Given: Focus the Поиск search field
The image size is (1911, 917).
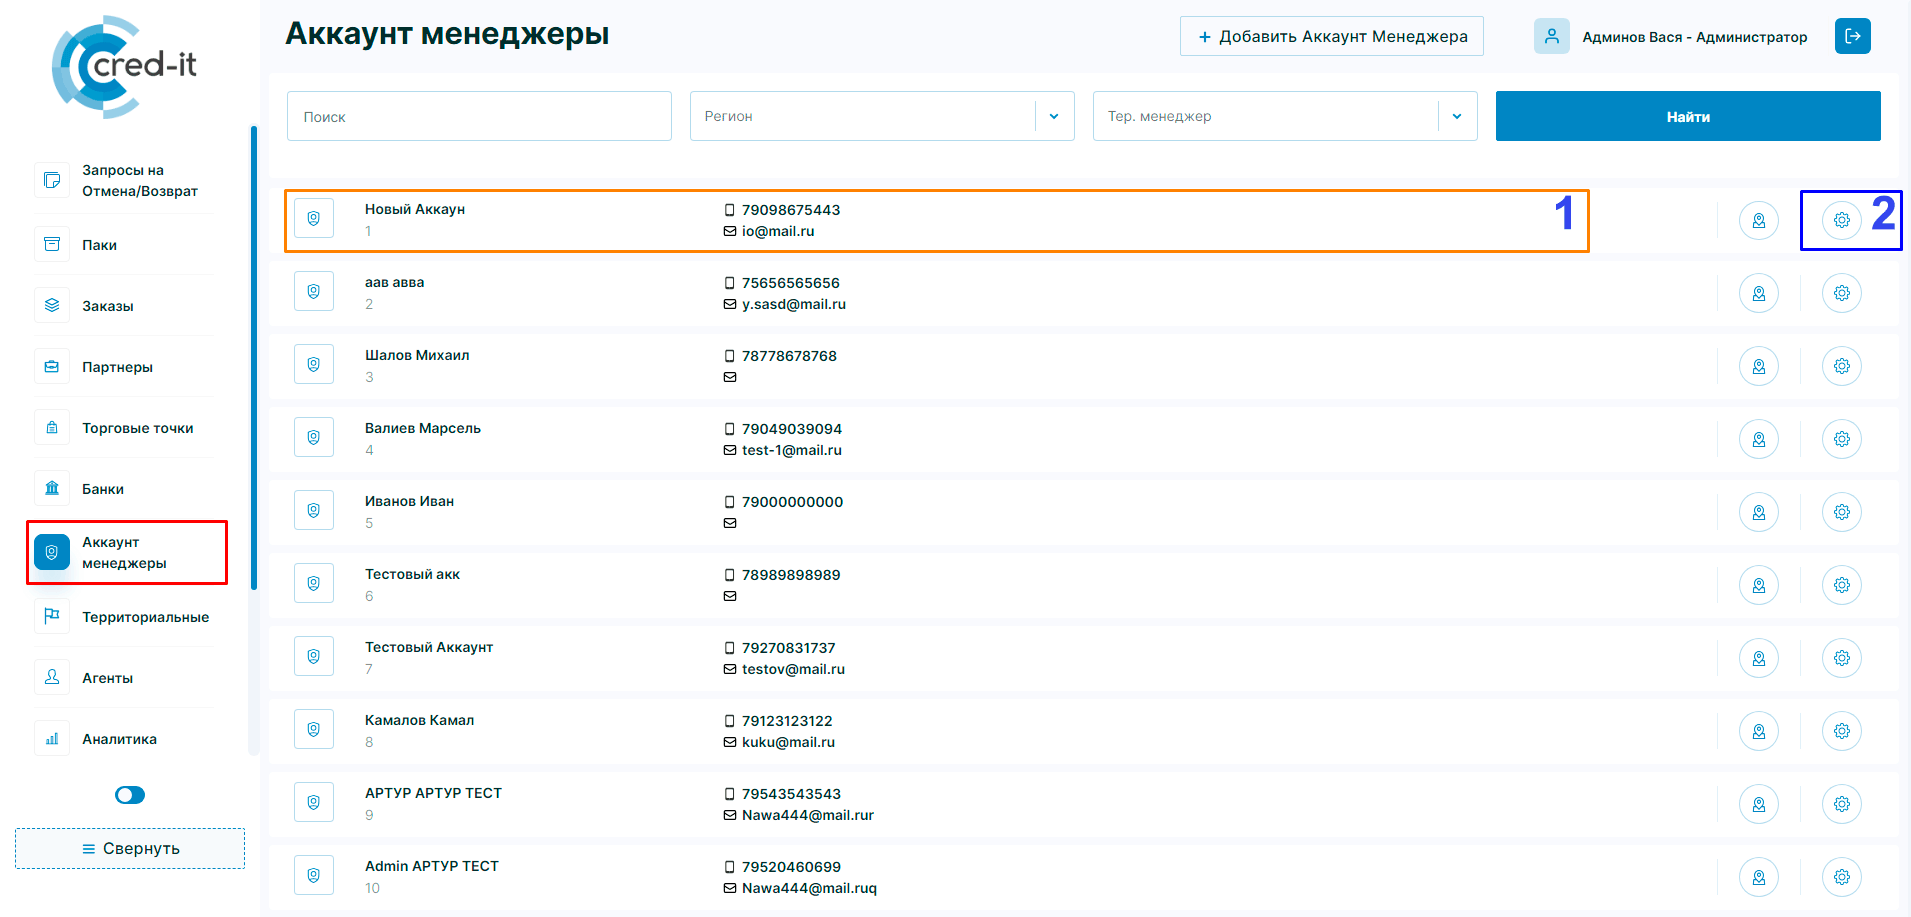Looking at the screenshot, I should (479, 116).
